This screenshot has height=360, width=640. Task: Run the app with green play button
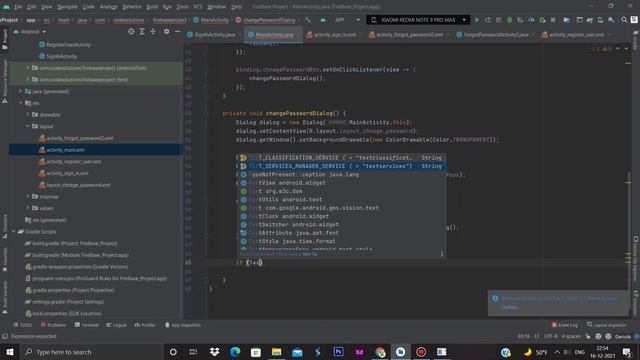477,20
